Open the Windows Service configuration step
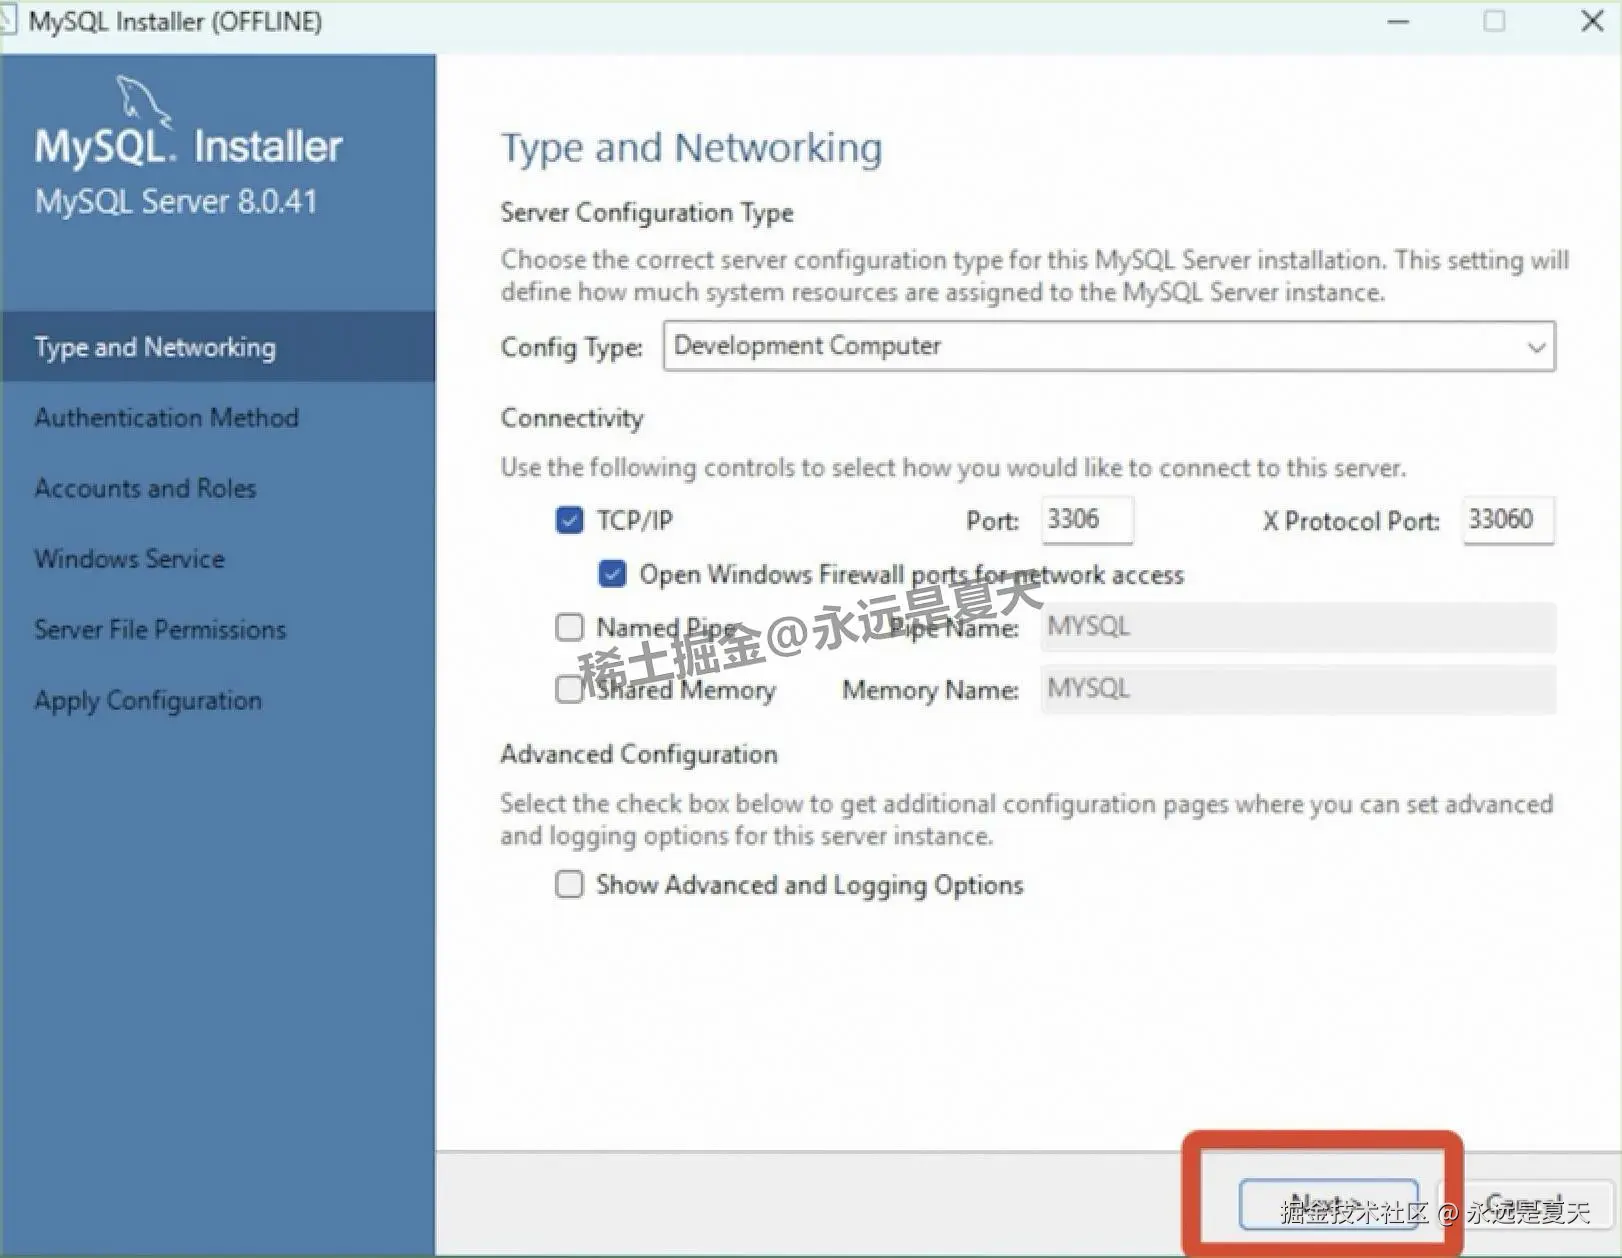This screenshot has width=1622, height=1258. (128, 559)
